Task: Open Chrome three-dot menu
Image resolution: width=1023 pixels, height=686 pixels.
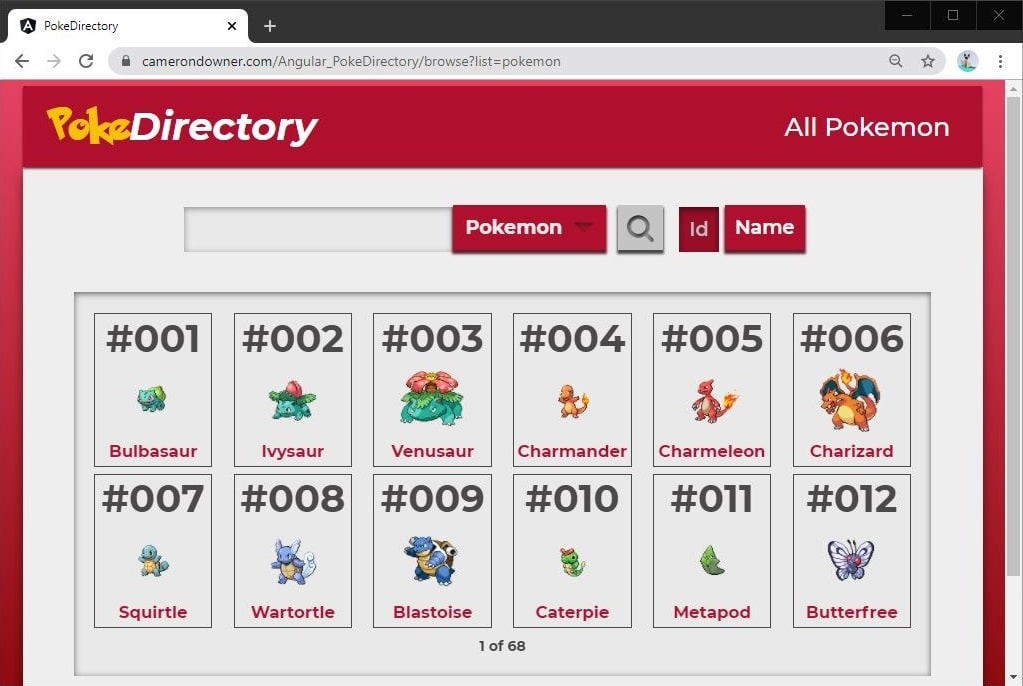Action: tap(1000, 61)
